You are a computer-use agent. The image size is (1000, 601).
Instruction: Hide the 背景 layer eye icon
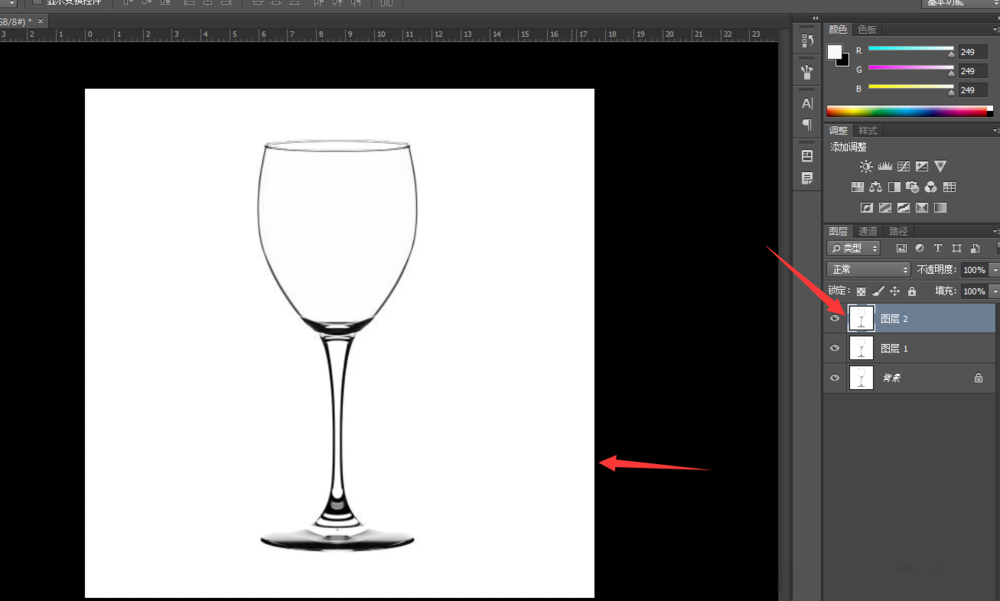click(x=835, y=378)
